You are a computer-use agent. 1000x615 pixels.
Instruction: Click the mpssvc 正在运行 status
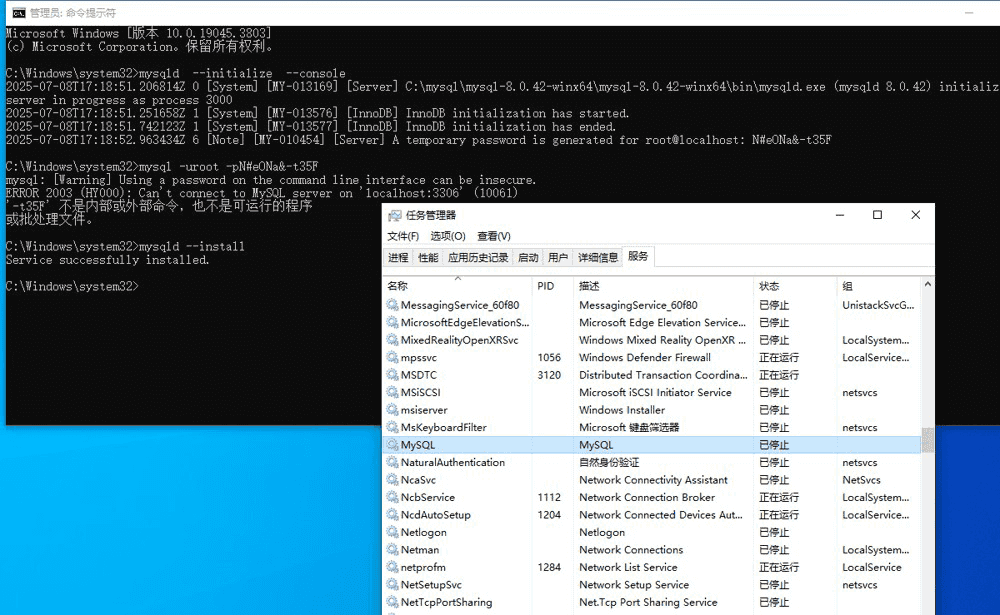[x=779, y=357]
